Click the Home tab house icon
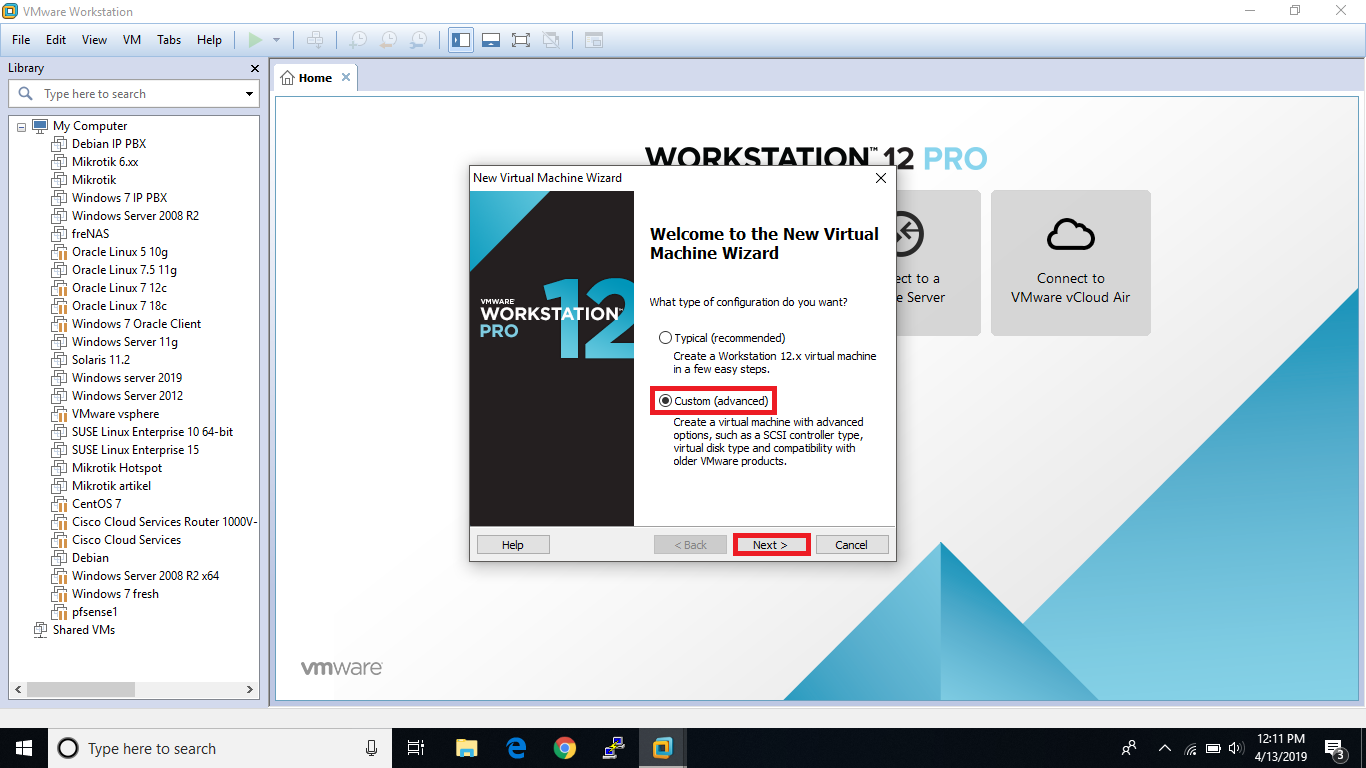The width and height of the screenshot is (1366, 768). 287,77
